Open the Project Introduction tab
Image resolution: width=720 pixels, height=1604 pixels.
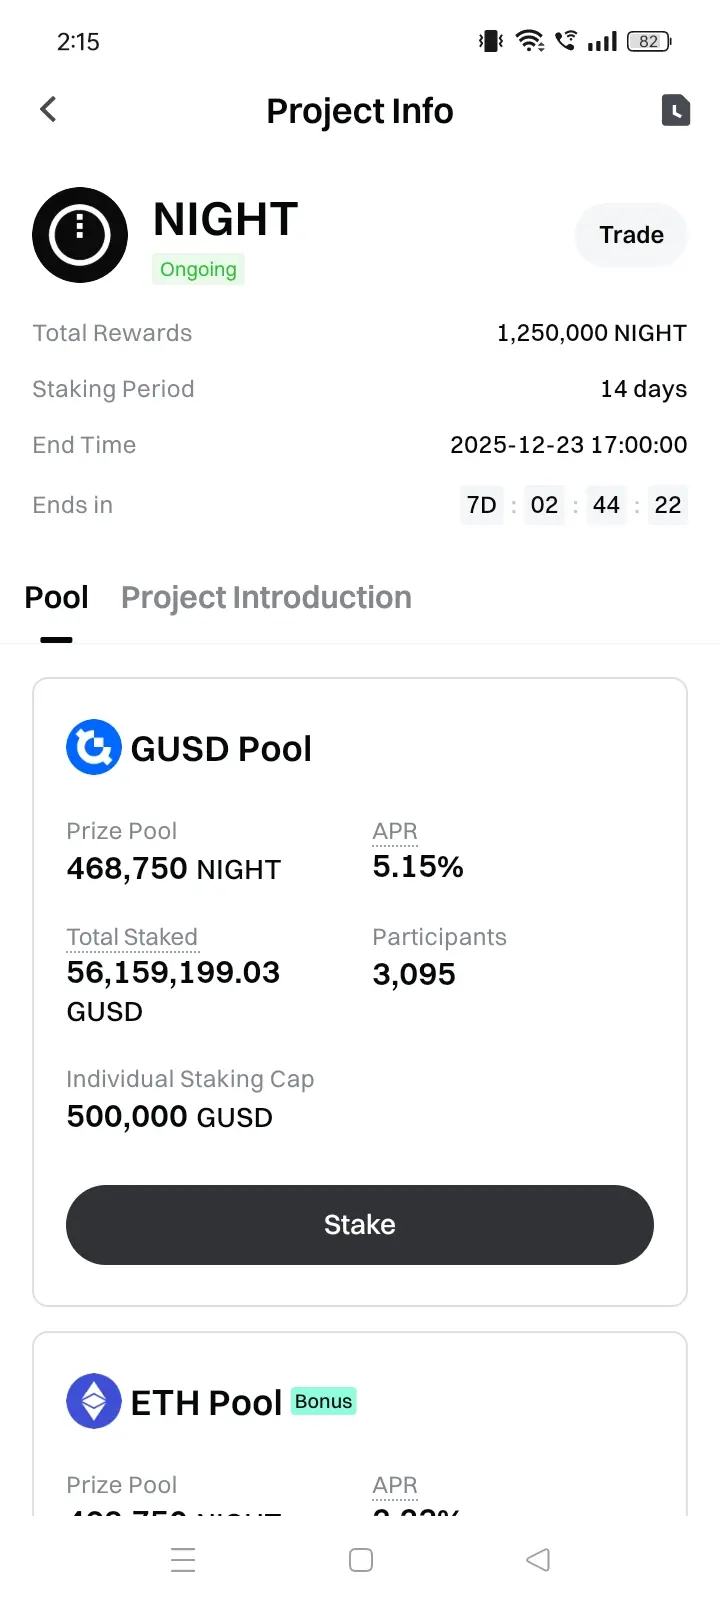point(266,598)
